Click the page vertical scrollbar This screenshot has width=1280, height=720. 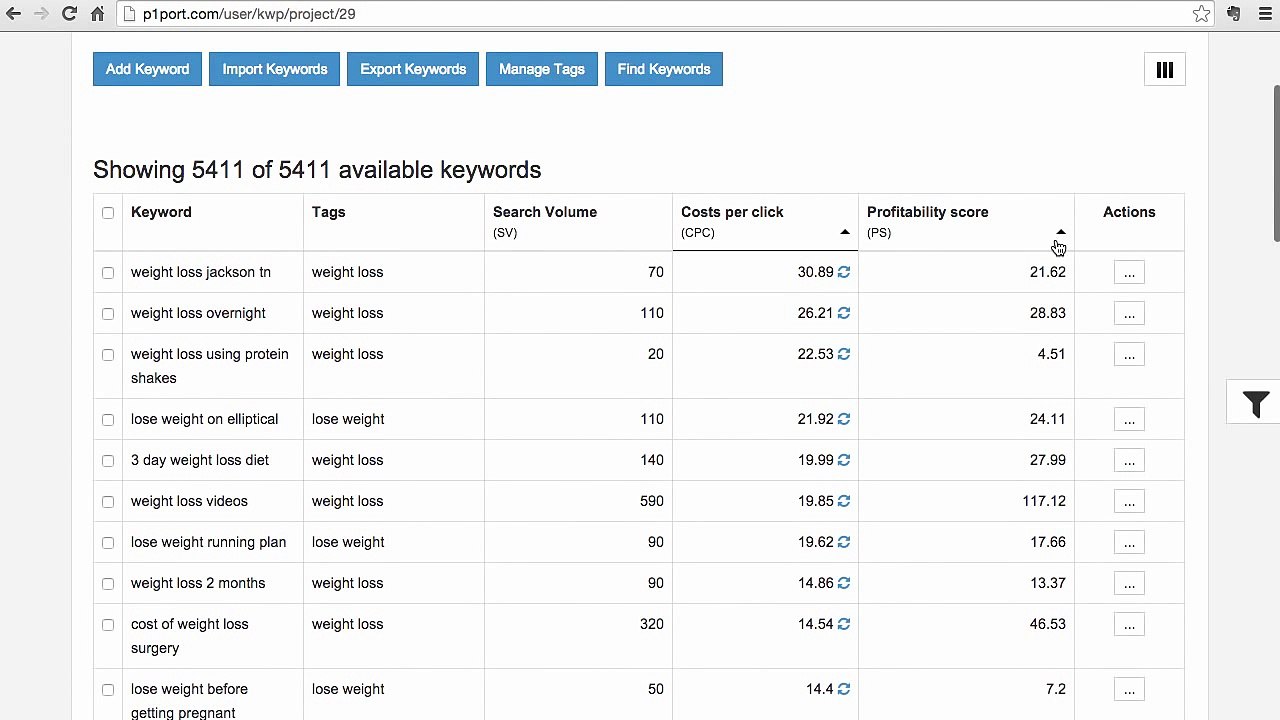(x=1275, y=163)
